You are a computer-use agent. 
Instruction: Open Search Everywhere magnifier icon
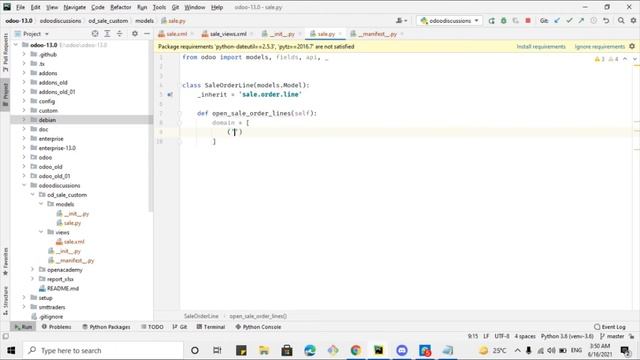(621, 20)
